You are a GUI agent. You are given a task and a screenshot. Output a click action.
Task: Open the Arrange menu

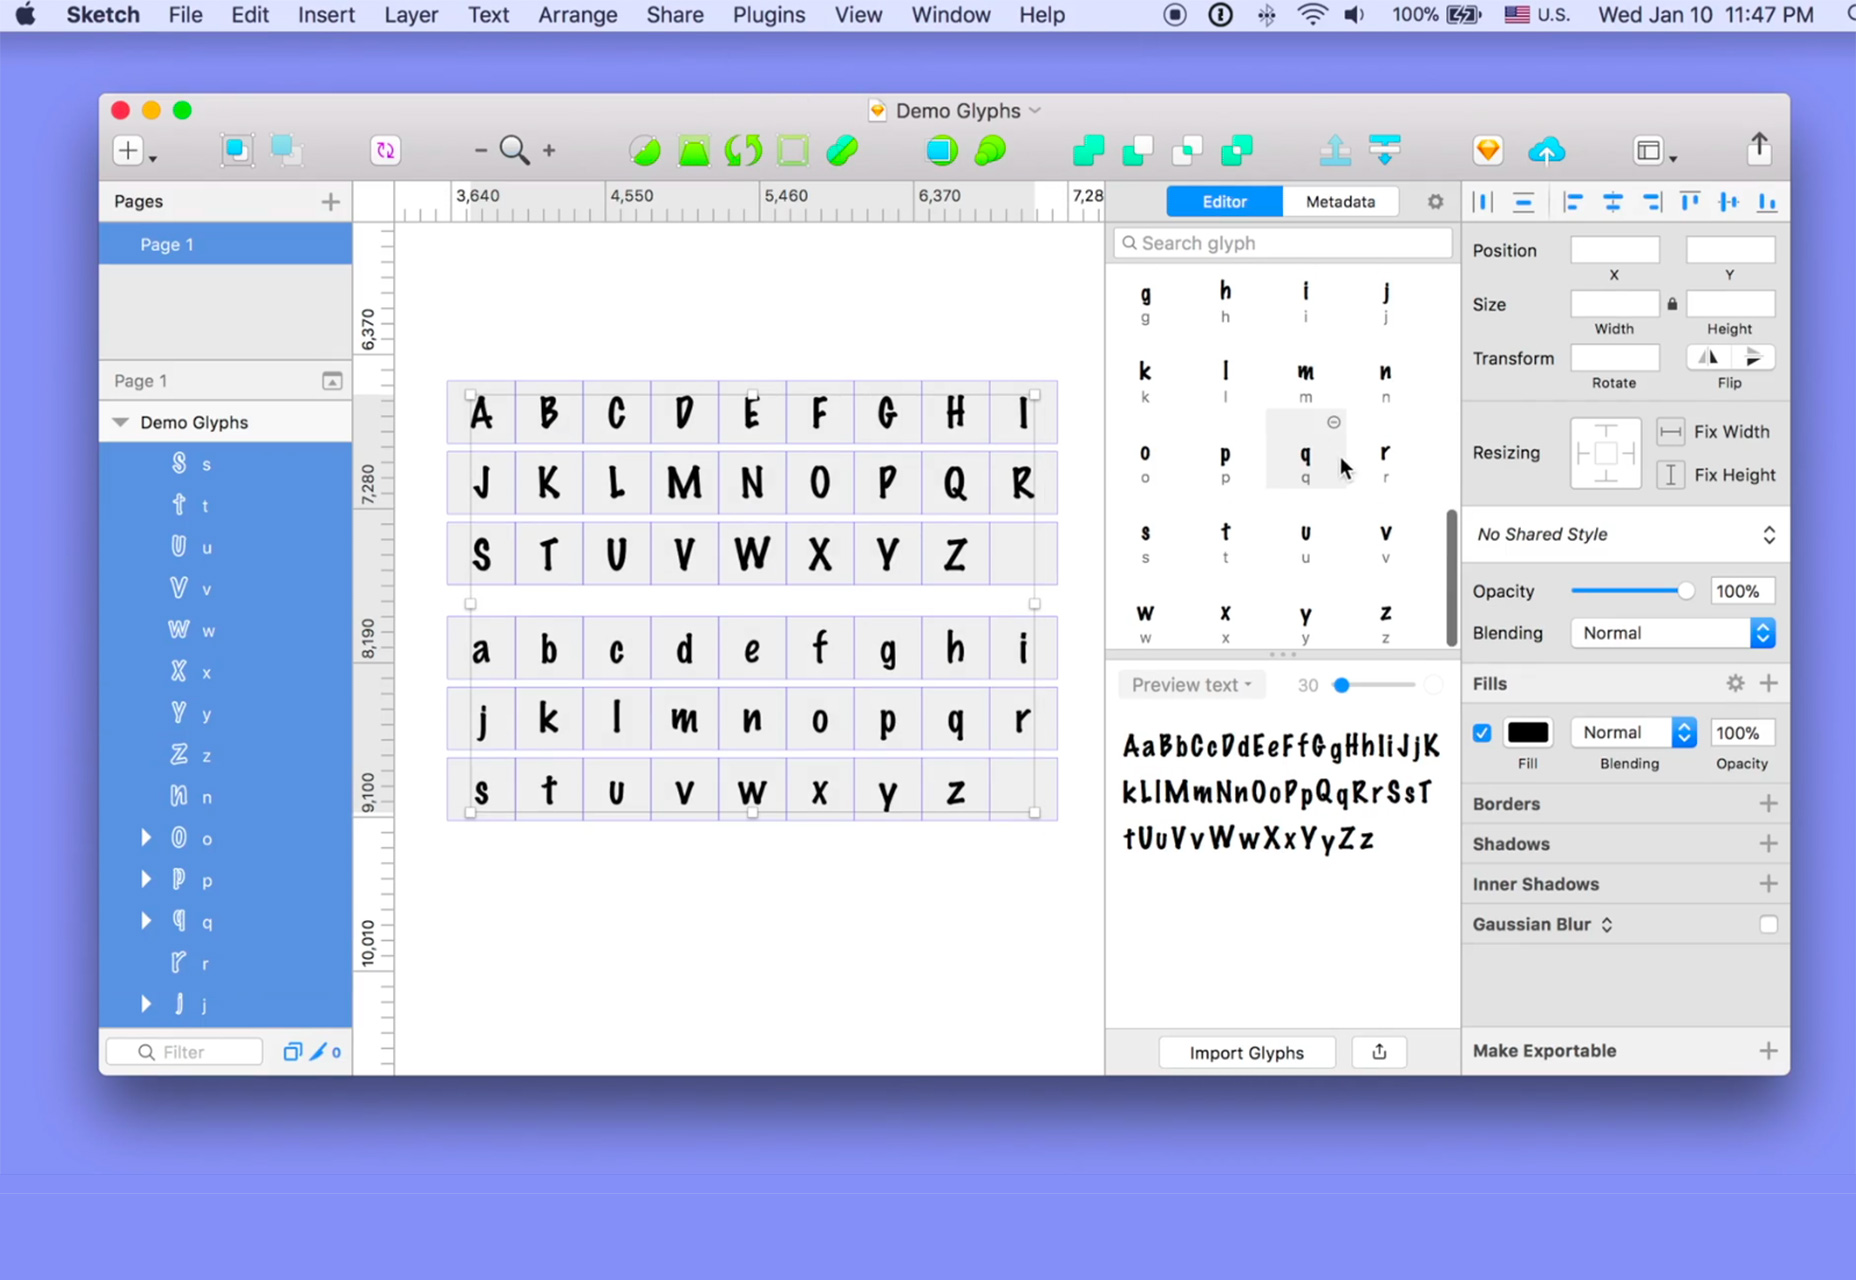pos(577,15)
